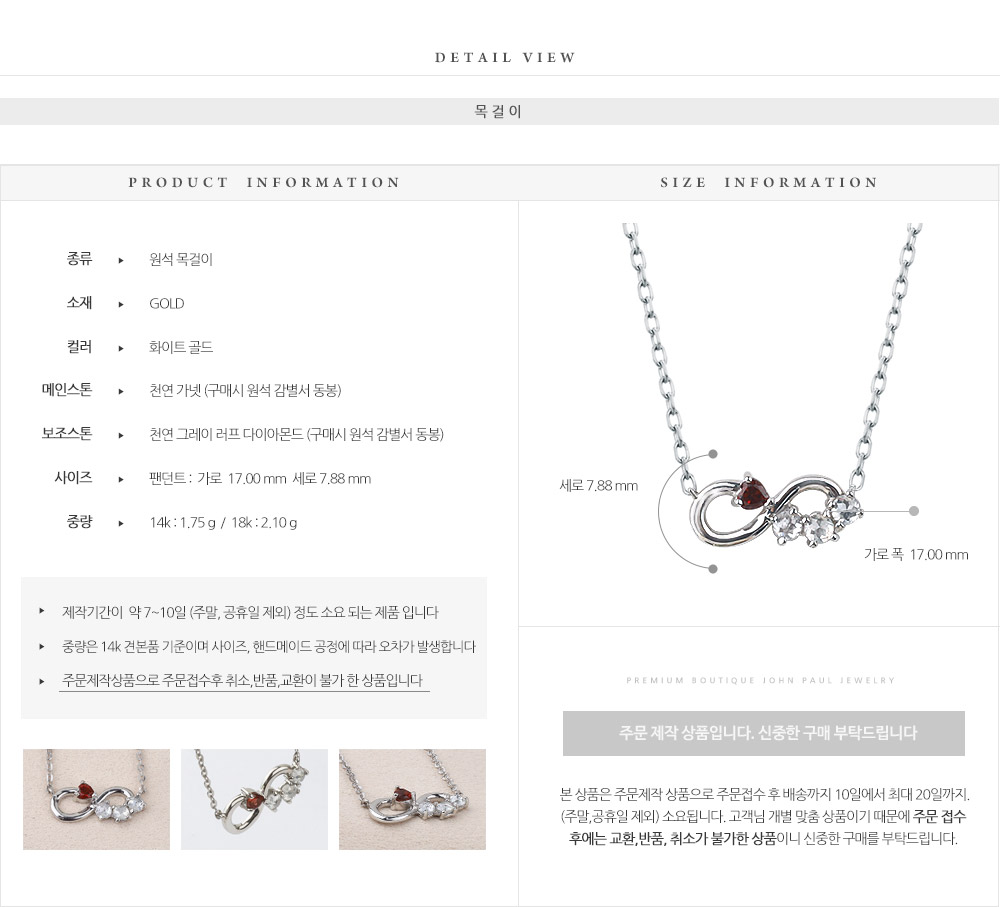Click the gray 주문 제작 상품입니다 banner
This screenshot has width=1000, height=907.
tap(763, 734)
